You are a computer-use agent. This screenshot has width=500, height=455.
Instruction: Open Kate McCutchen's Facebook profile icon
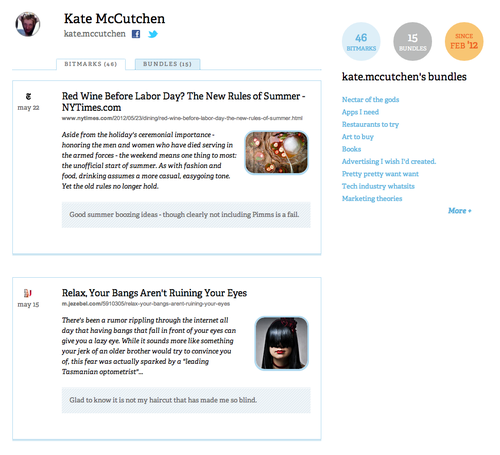(136, 34)
